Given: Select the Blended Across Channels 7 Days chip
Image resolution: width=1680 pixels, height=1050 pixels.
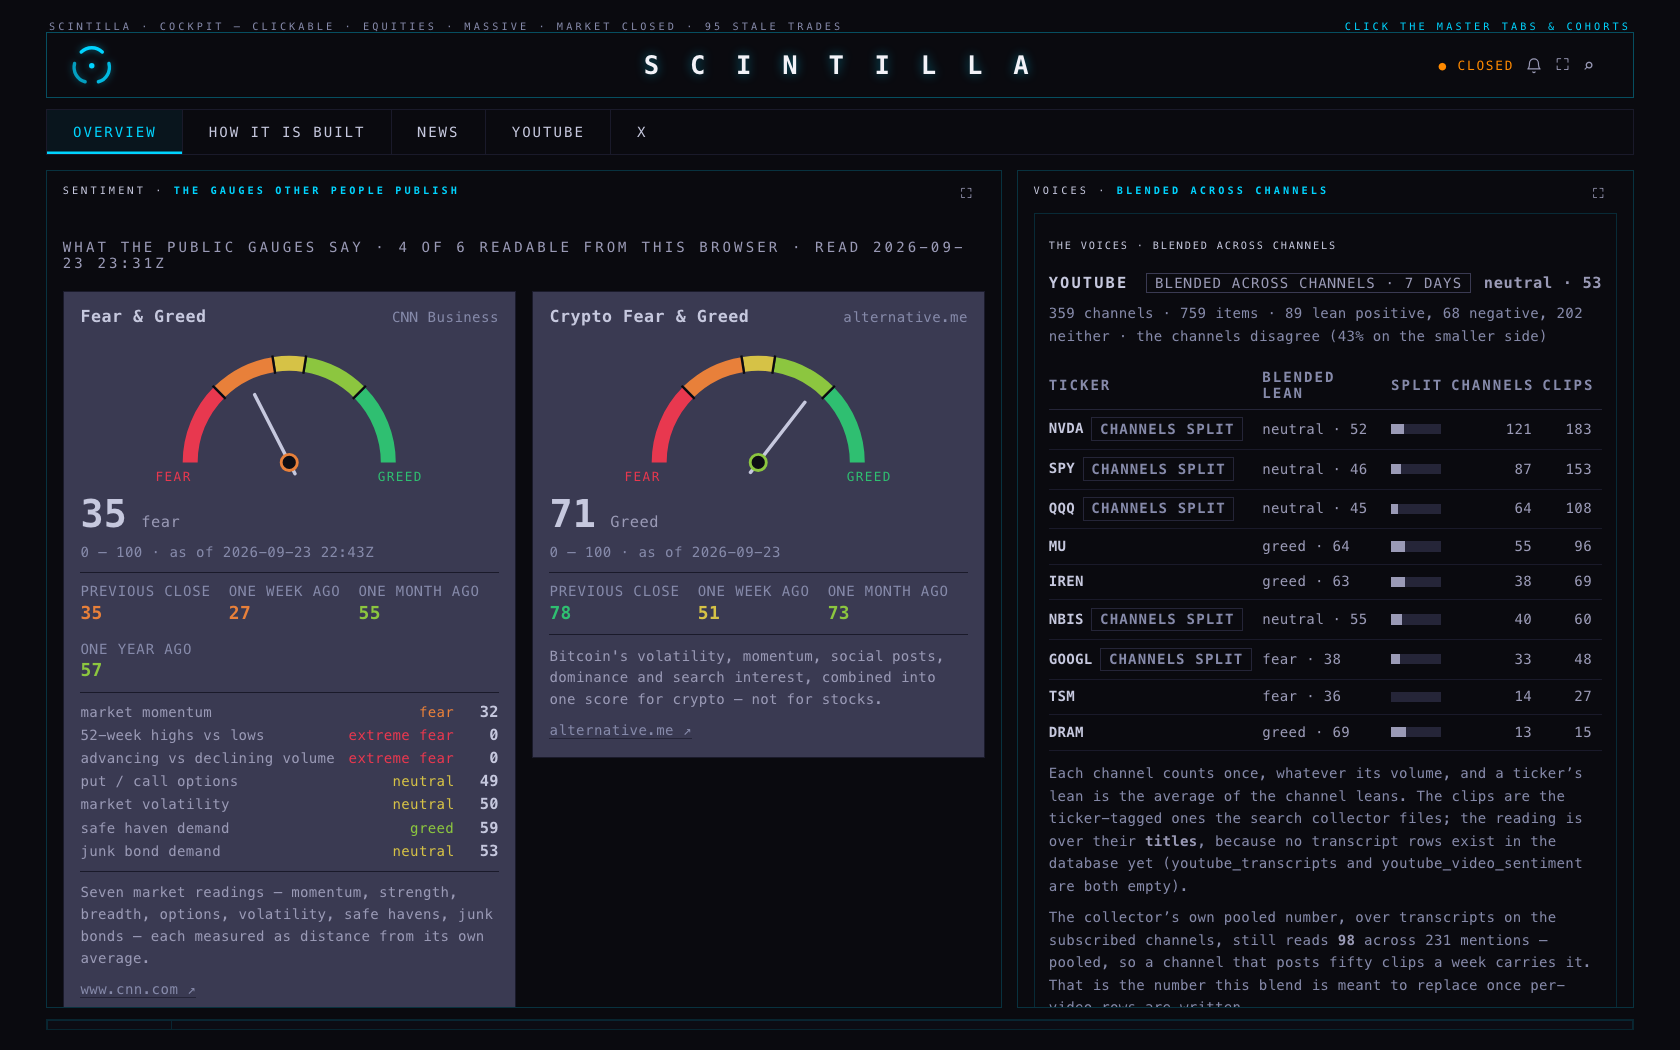Looking at the screenshot, I should point(1308,283).
